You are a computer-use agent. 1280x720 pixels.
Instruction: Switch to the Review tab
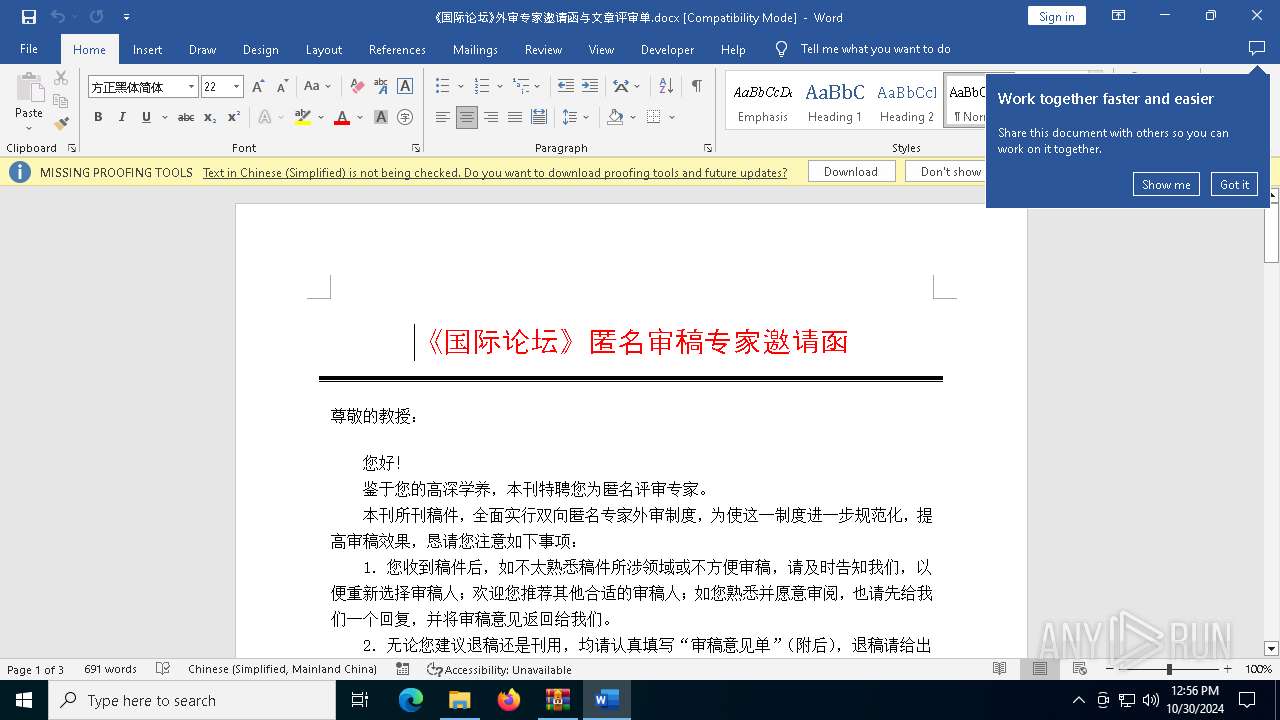(544, 49)
